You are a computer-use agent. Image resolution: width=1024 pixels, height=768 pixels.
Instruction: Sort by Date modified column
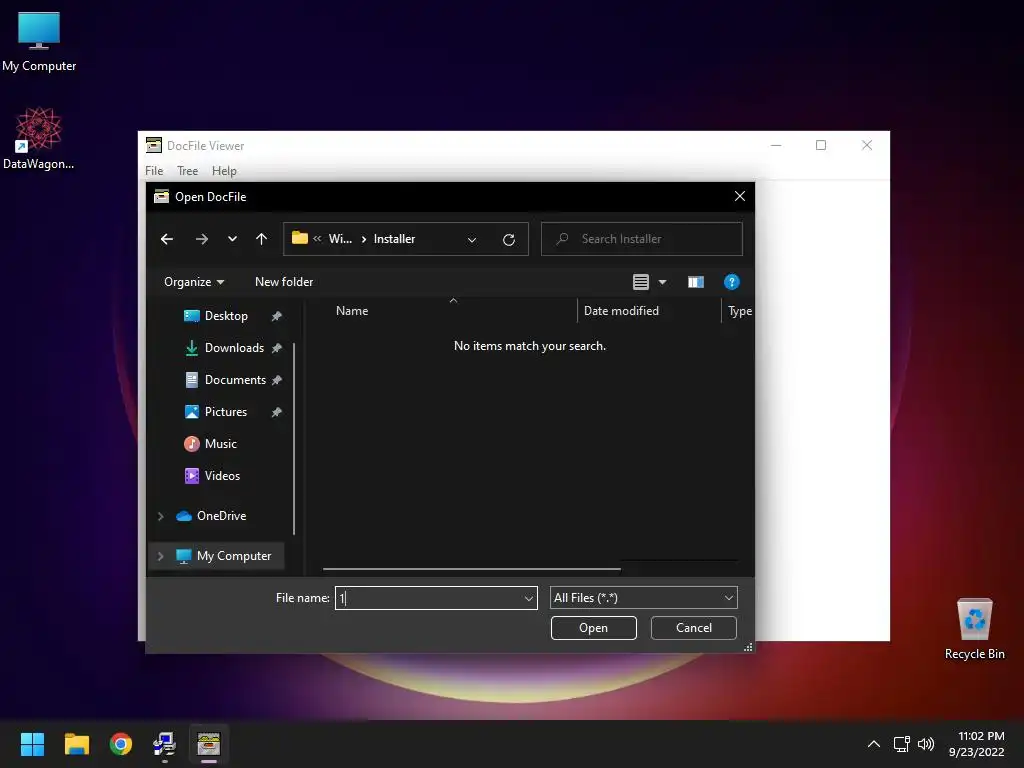[621, 312]
